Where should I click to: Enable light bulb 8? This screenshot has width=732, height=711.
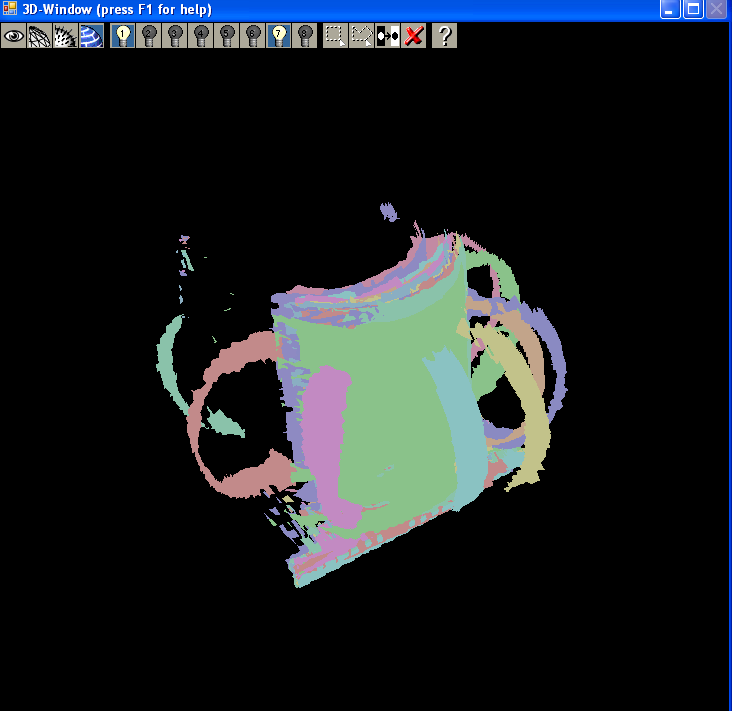[x=305, y=35]
